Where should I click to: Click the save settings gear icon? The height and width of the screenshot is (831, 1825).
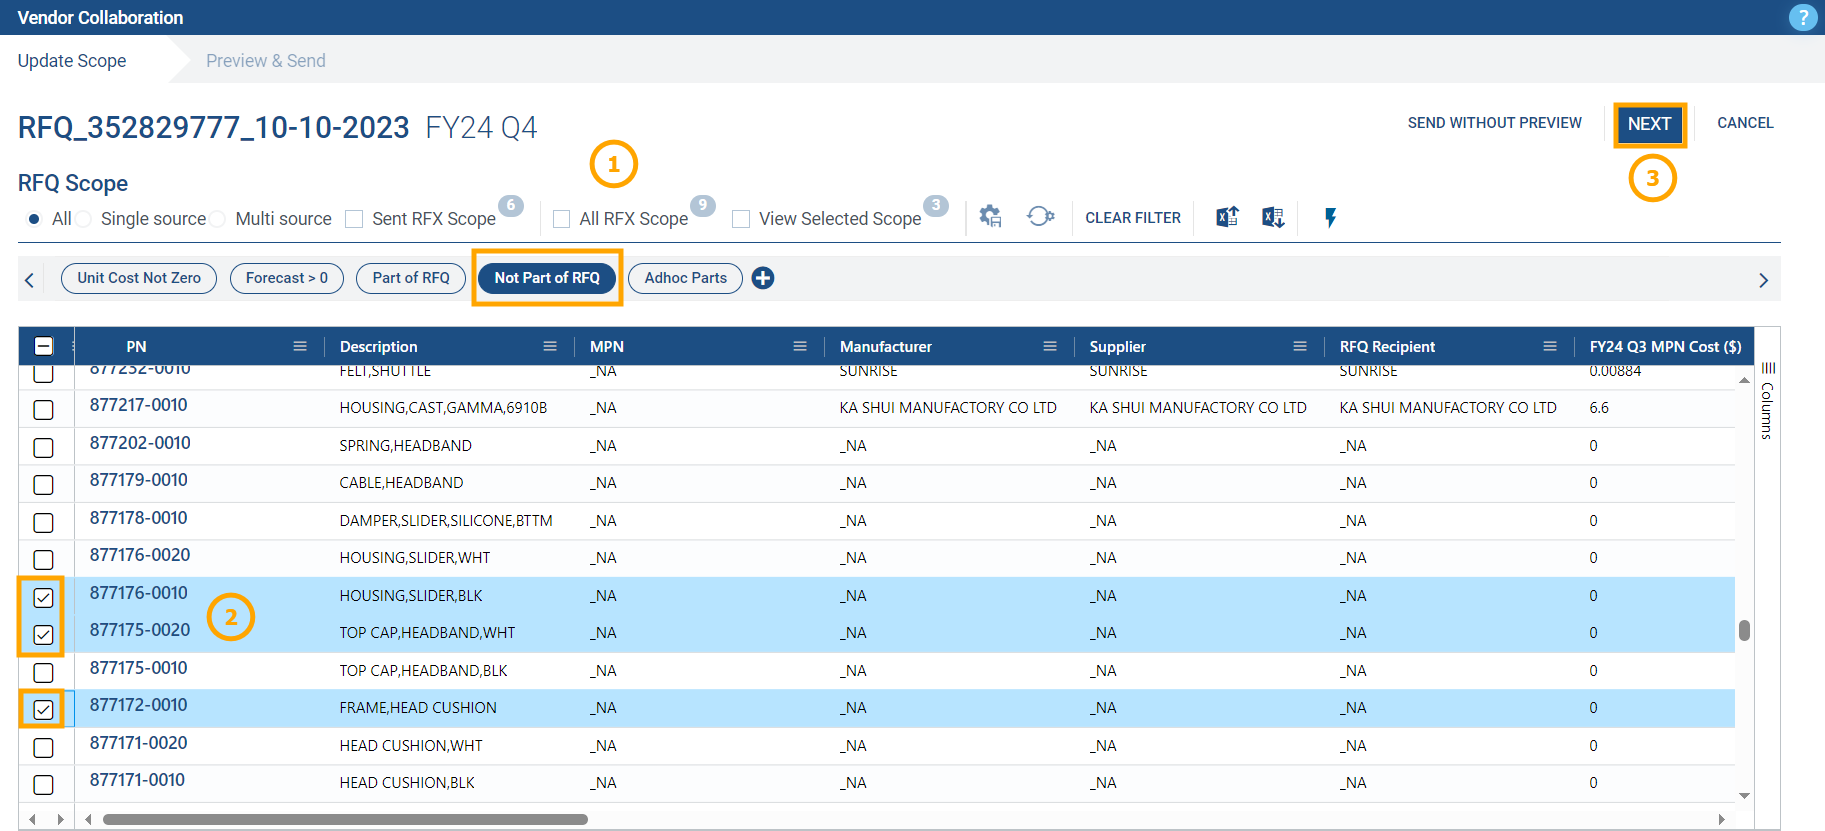click(x=990, y=217)
